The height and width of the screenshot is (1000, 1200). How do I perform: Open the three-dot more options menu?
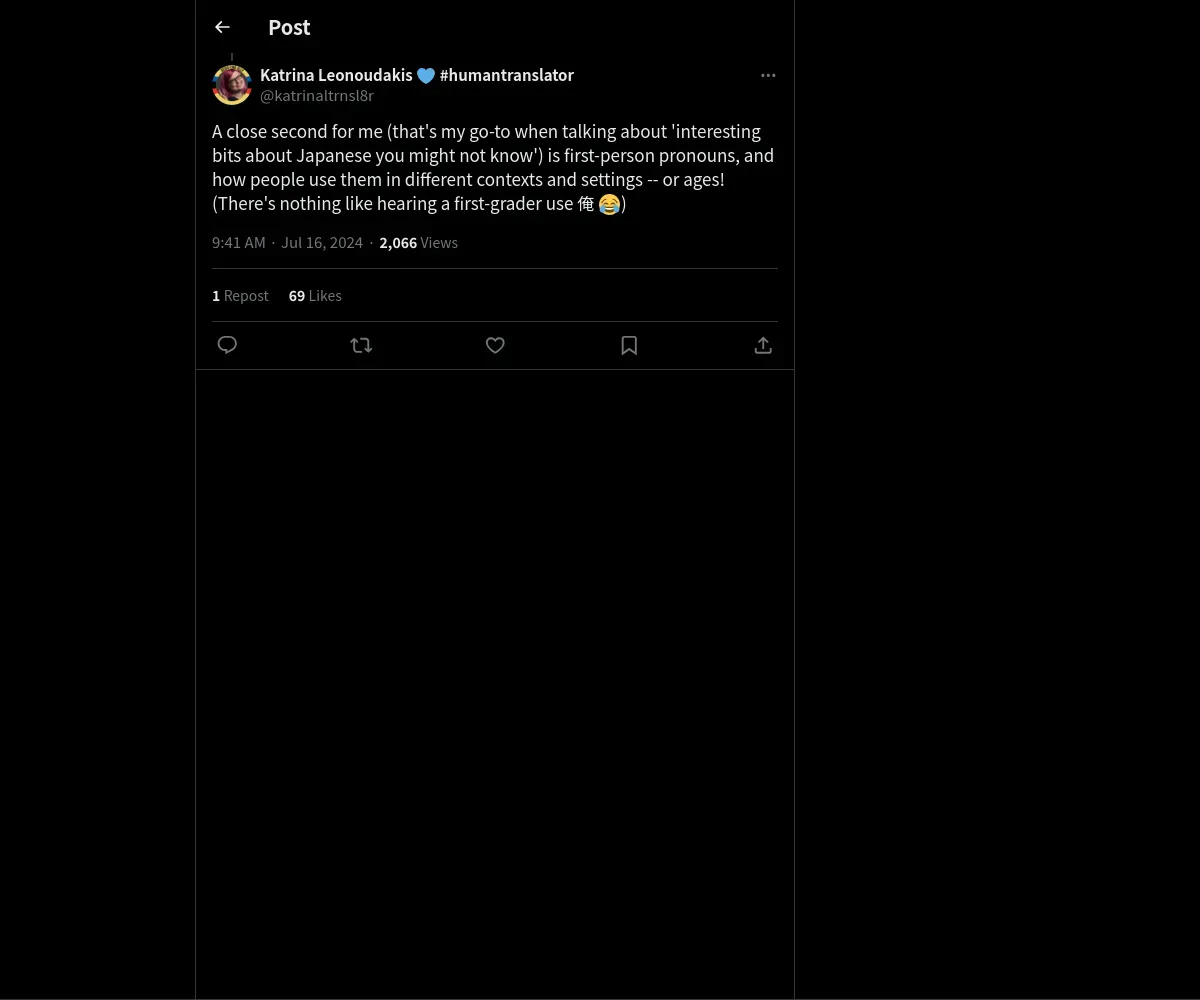tap(768, 75)
